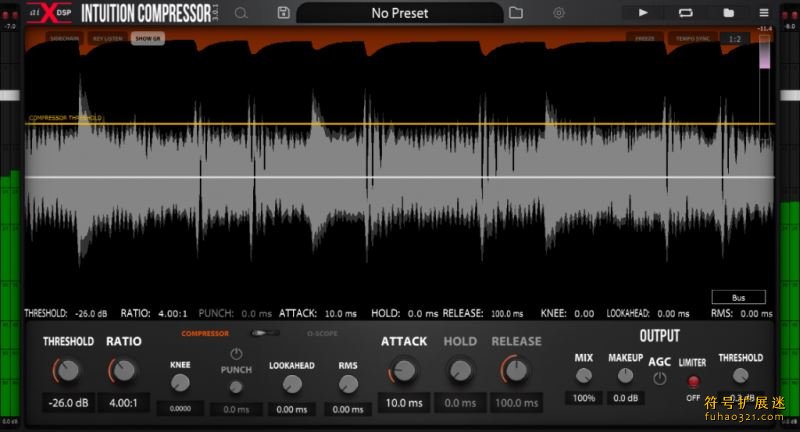800x432 pixels.
Task: Click the -26.0 dB threshold value field
Action: click(68, 403)
